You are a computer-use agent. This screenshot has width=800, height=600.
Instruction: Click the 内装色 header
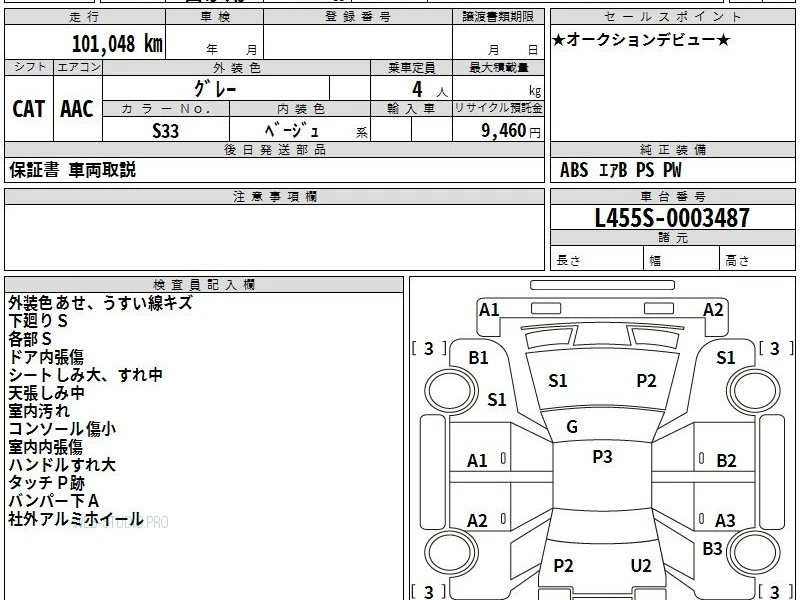[x=300, y=109]
